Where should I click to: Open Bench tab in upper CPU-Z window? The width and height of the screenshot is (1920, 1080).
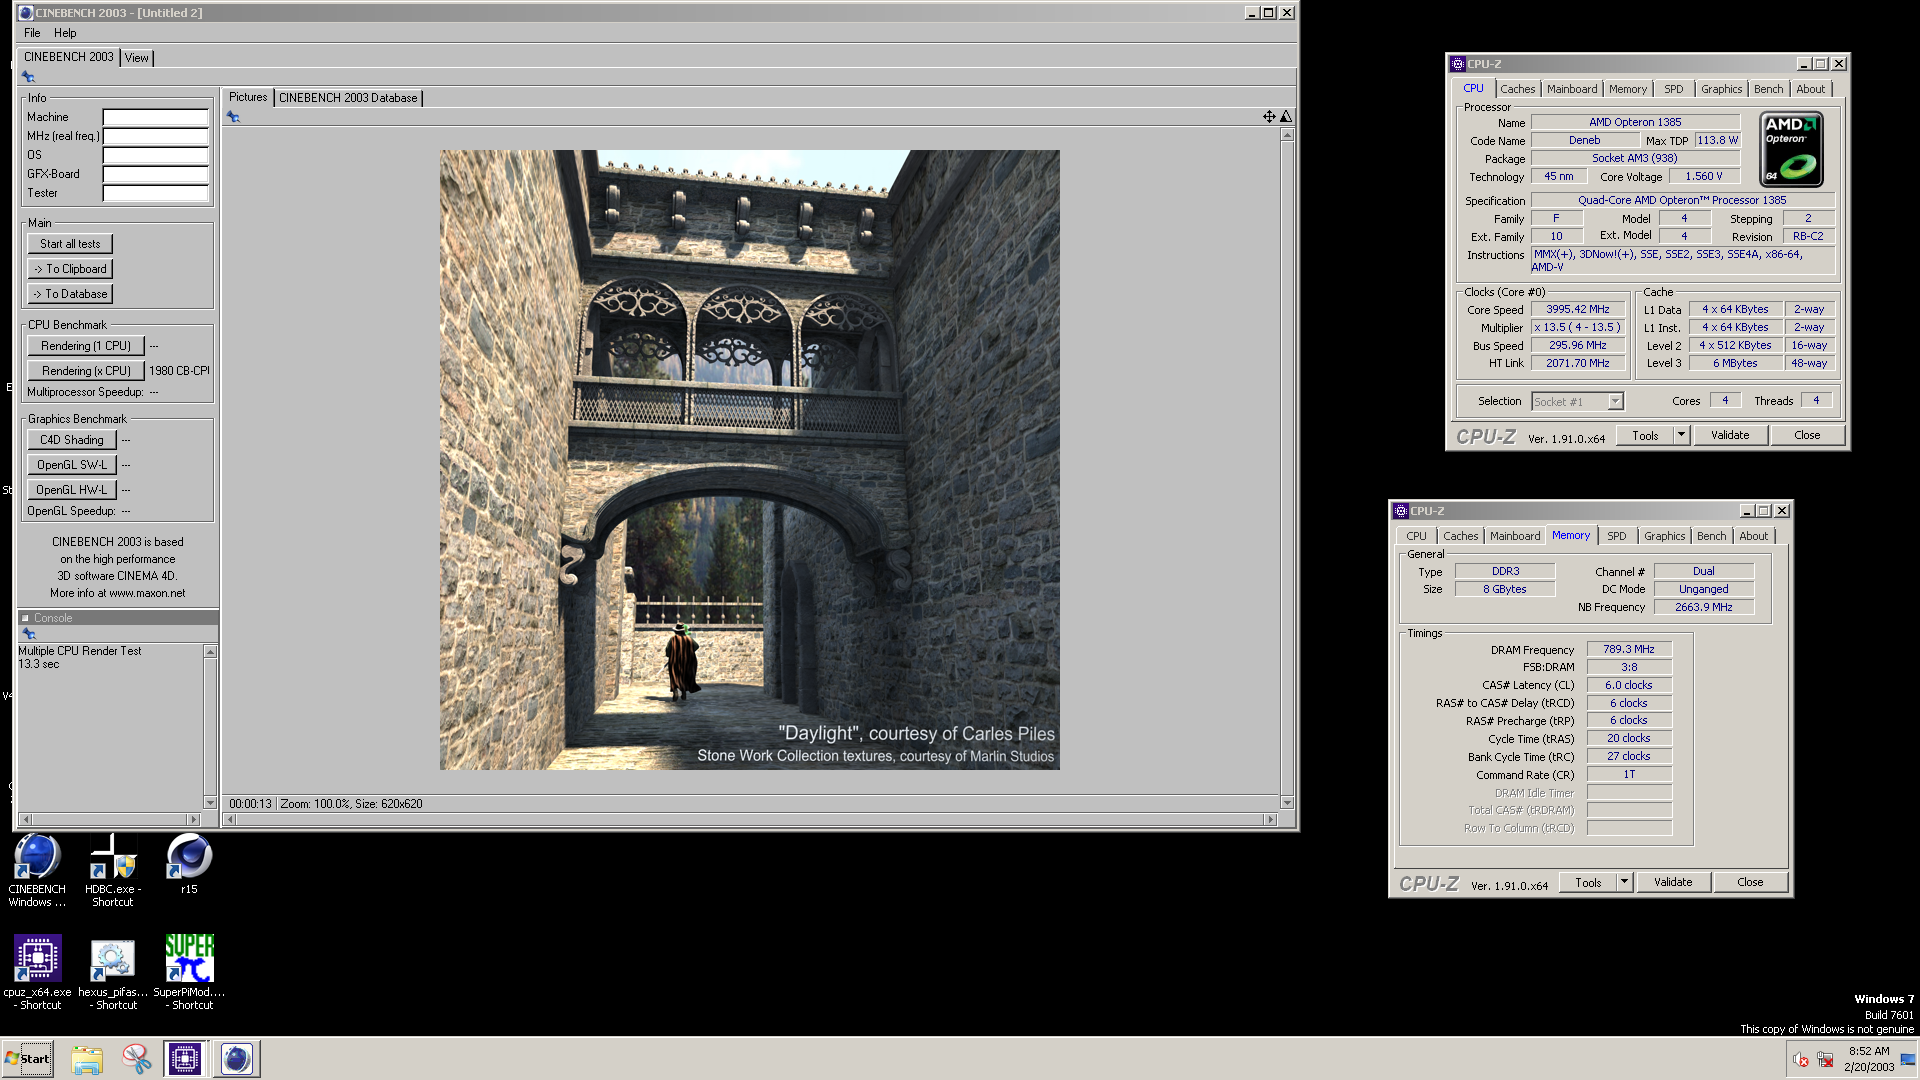point(1768,89)
